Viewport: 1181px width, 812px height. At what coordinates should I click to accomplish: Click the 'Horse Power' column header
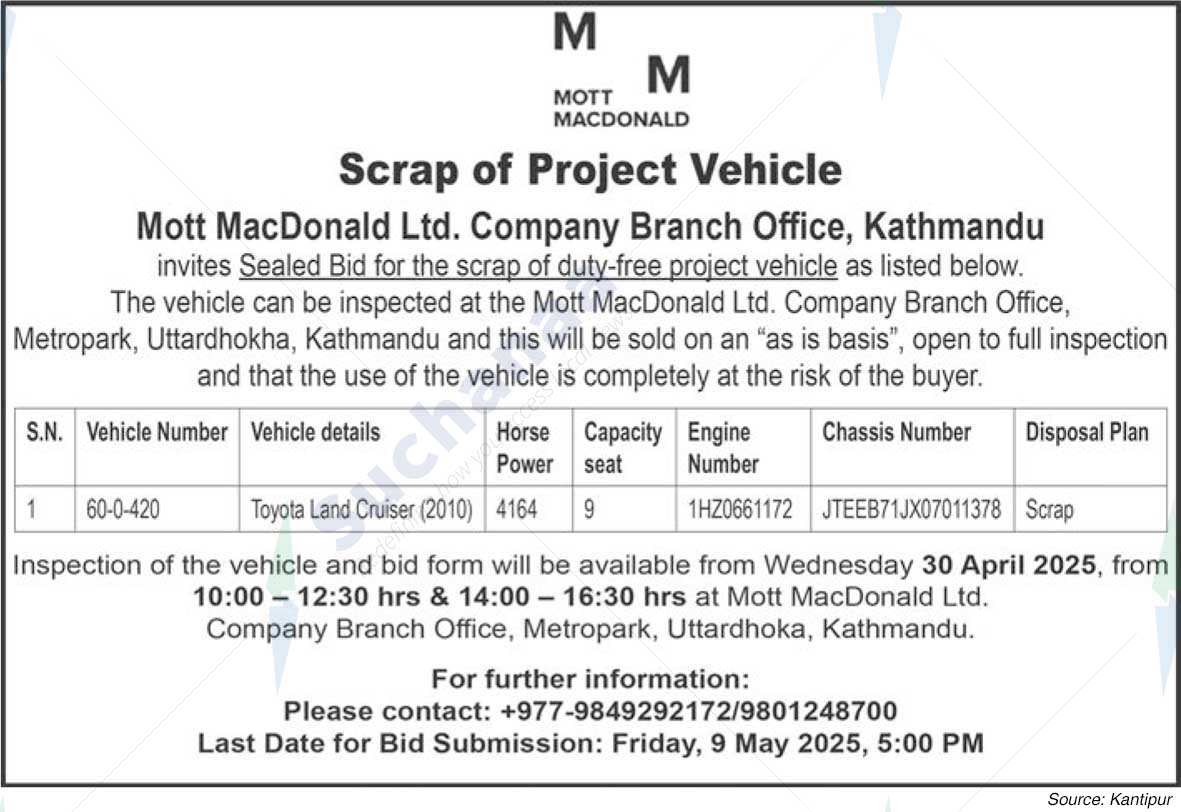(x=525, y=447)
